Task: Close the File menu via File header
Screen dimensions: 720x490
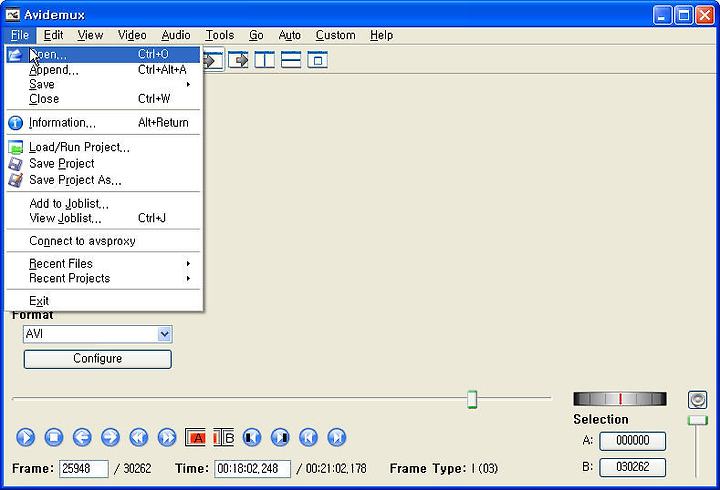Action: coord(20,35)
